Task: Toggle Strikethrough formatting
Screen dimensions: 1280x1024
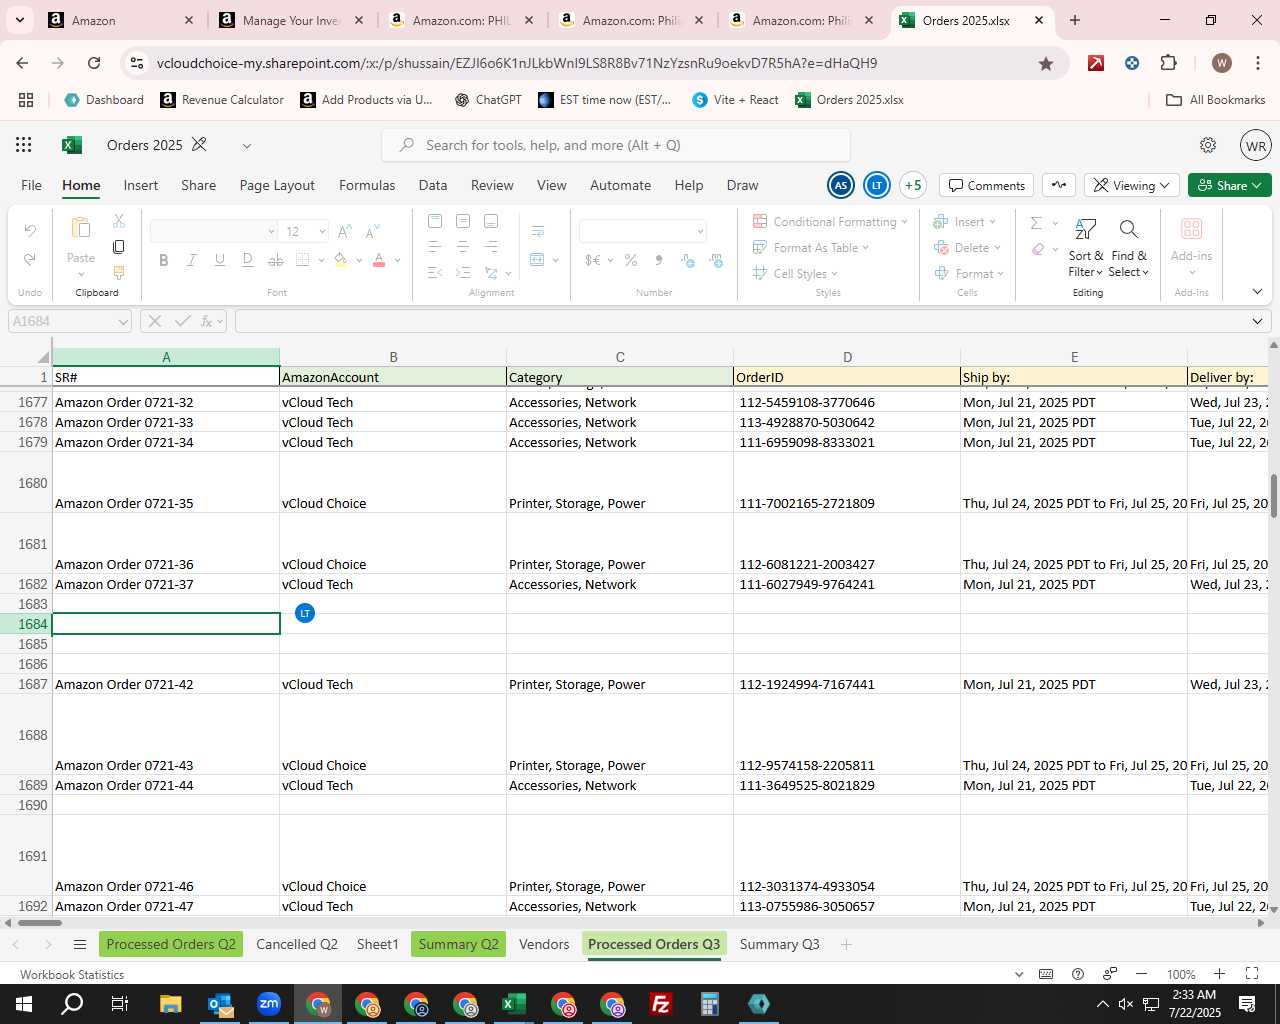Action: [275, 260]
